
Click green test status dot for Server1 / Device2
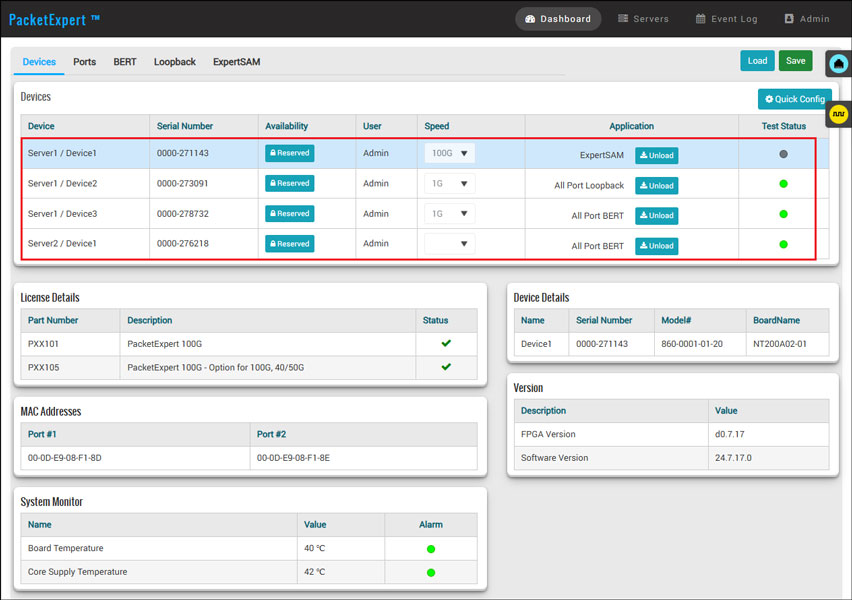783,184
